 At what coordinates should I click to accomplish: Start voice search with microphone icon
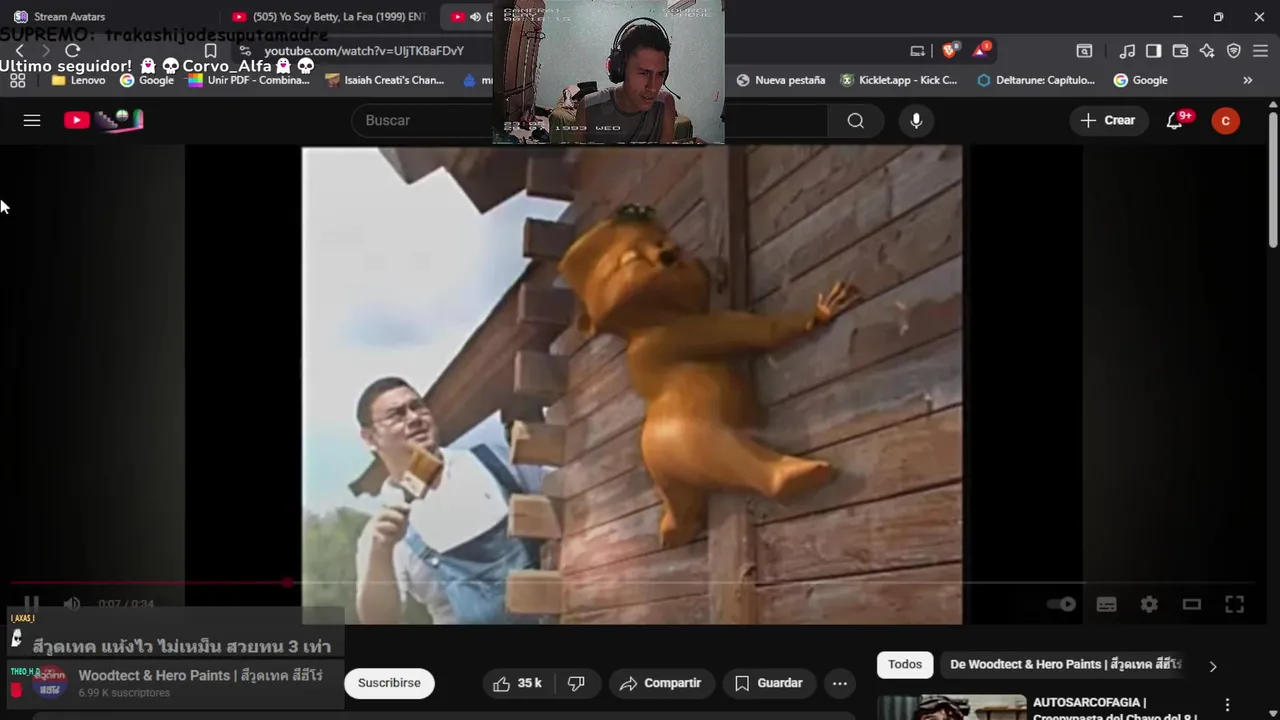tap(916, 120)
